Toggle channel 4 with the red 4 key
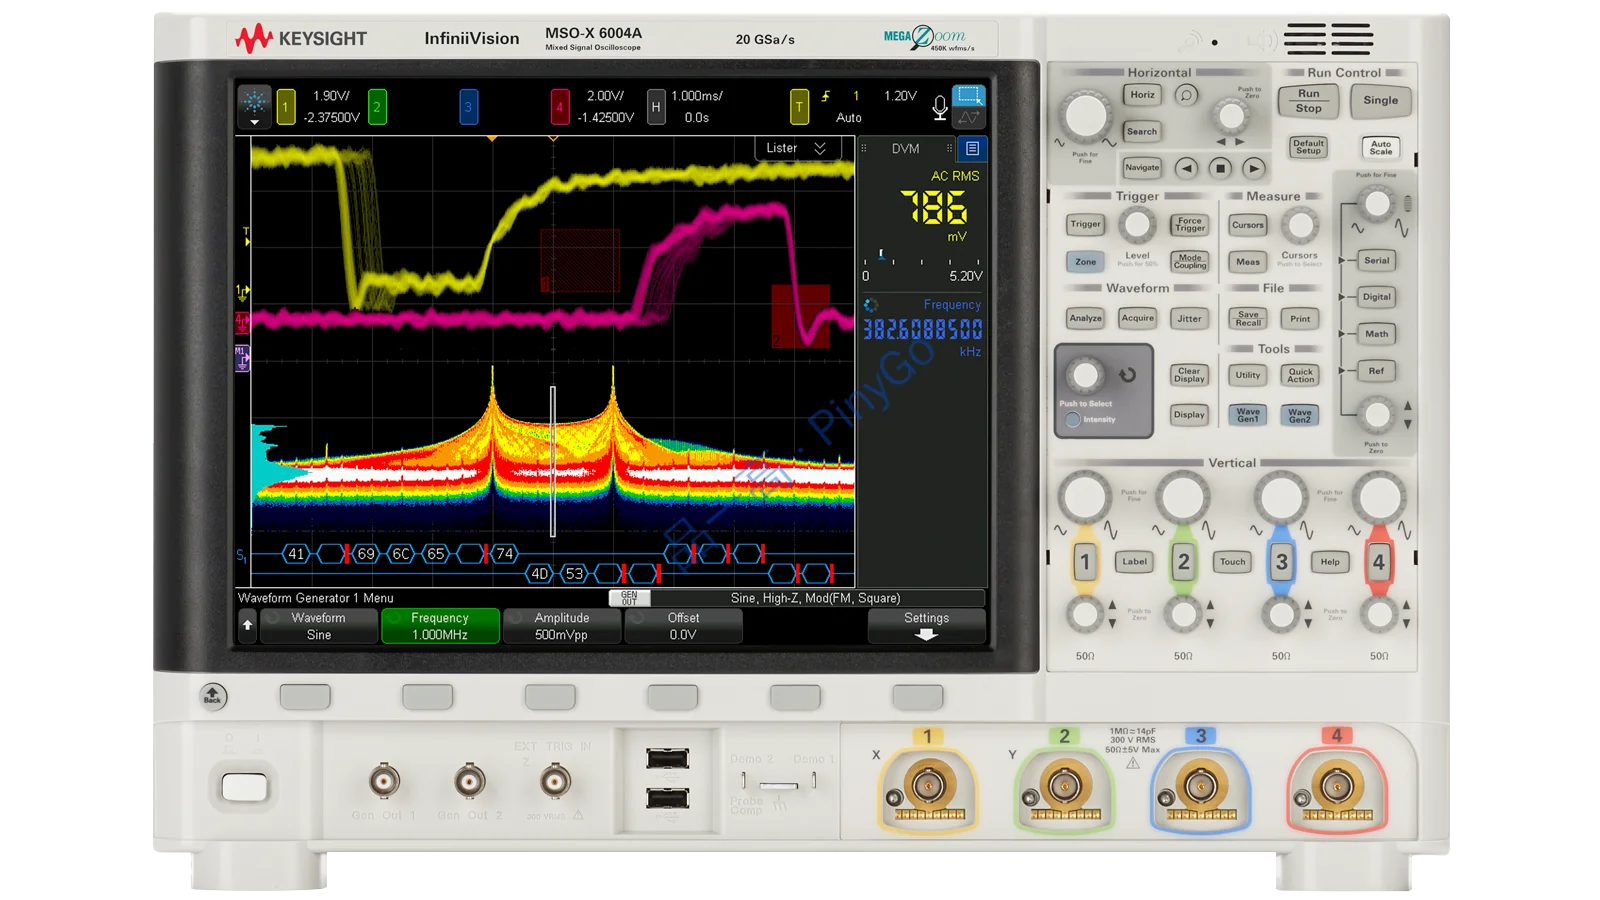The height and width of the screenshot is (900, 1600). pos(1379,562)
